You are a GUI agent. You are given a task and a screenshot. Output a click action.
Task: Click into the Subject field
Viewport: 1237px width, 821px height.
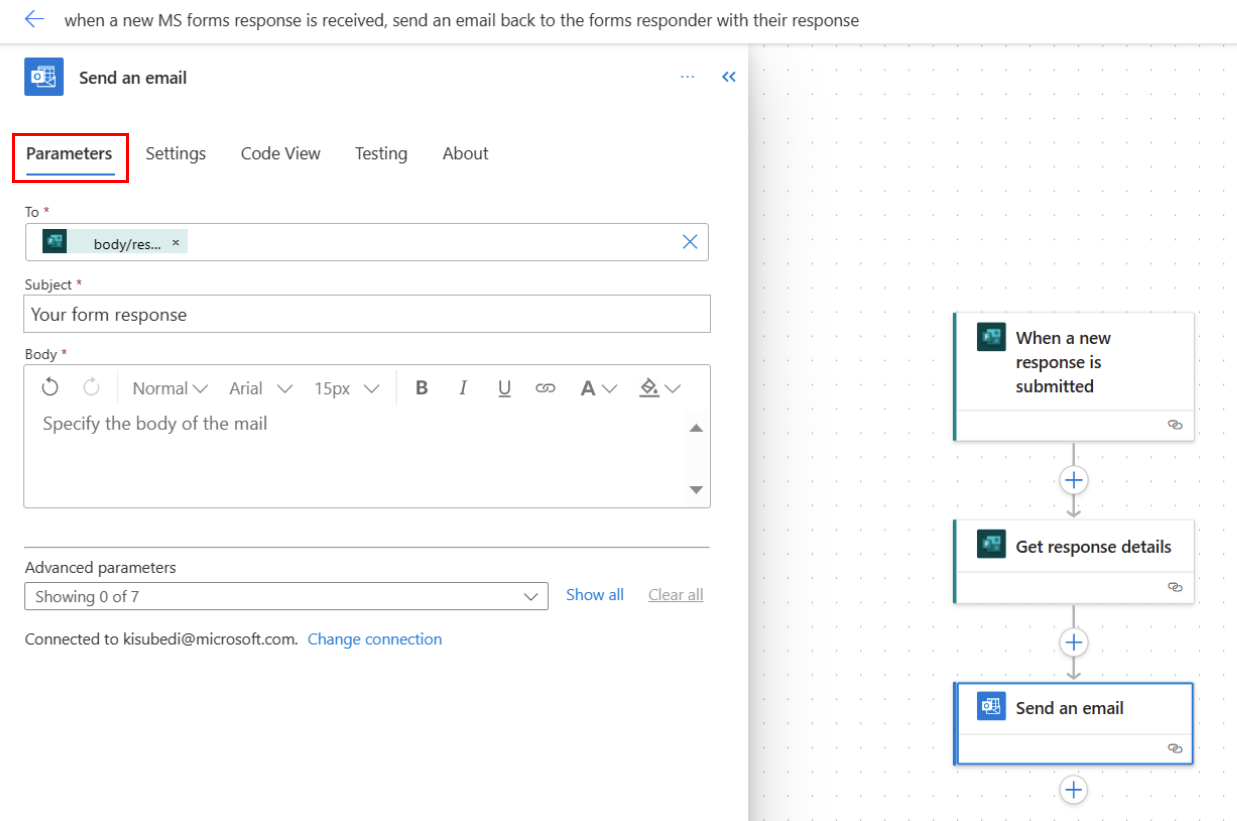click(x=367, y=314)
